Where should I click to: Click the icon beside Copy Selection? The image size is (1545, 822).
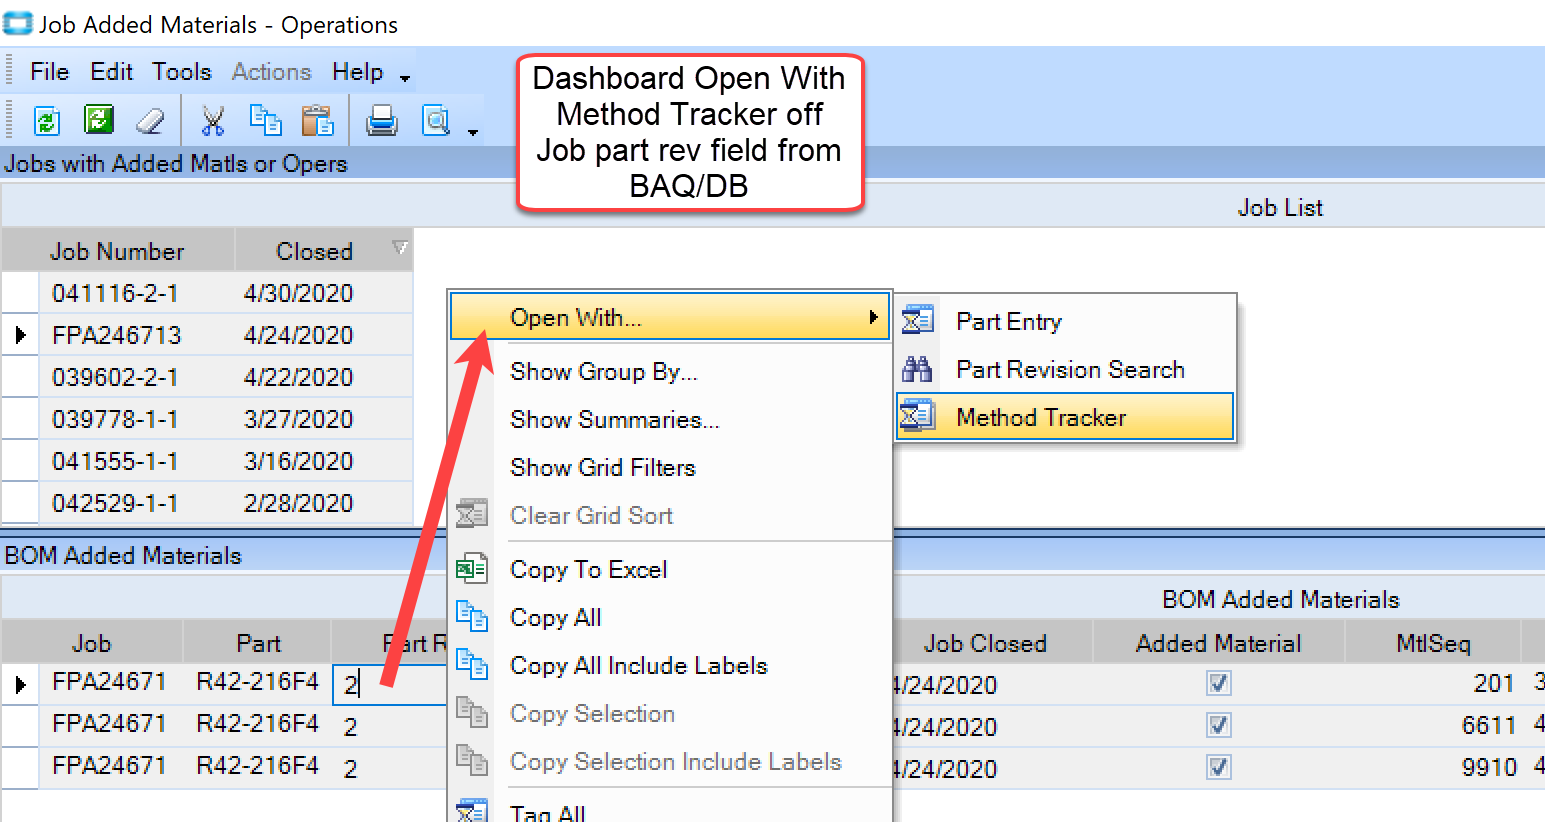click(x=471, y=713)
